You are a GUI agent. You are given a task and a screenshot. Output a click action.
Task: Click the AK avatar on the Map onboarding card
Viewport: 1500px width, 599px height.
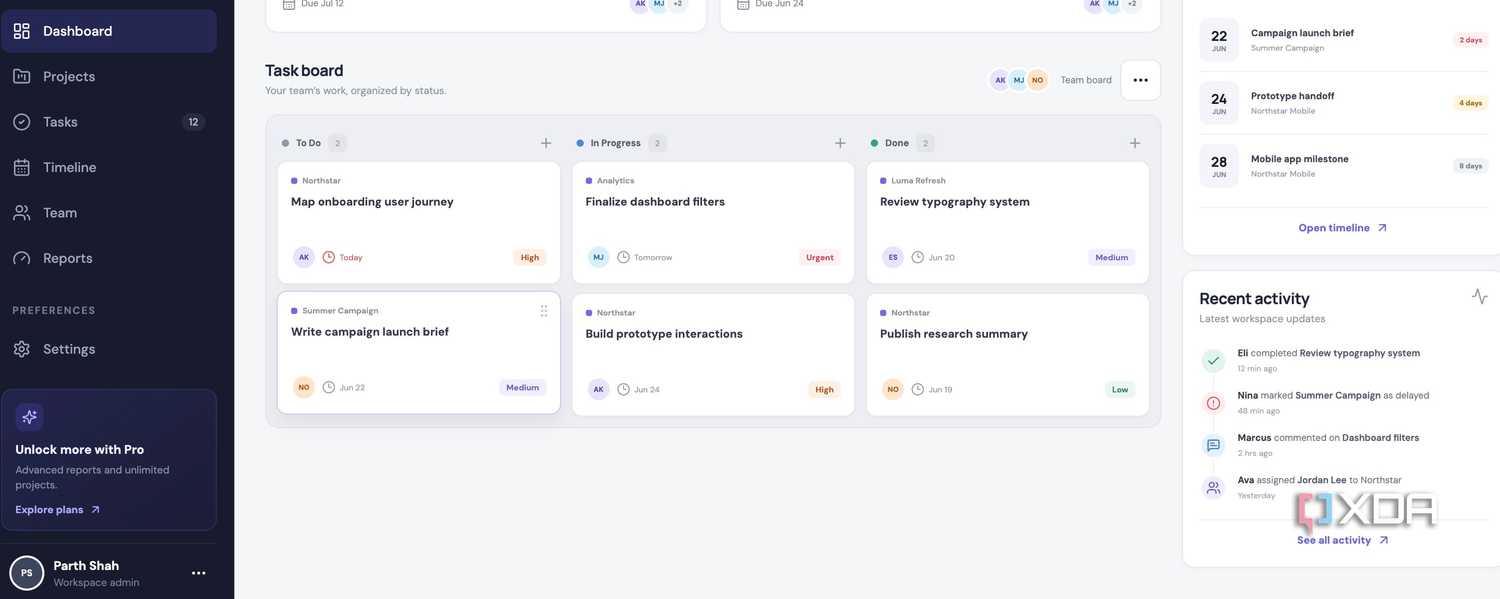(x=304, y=257)
